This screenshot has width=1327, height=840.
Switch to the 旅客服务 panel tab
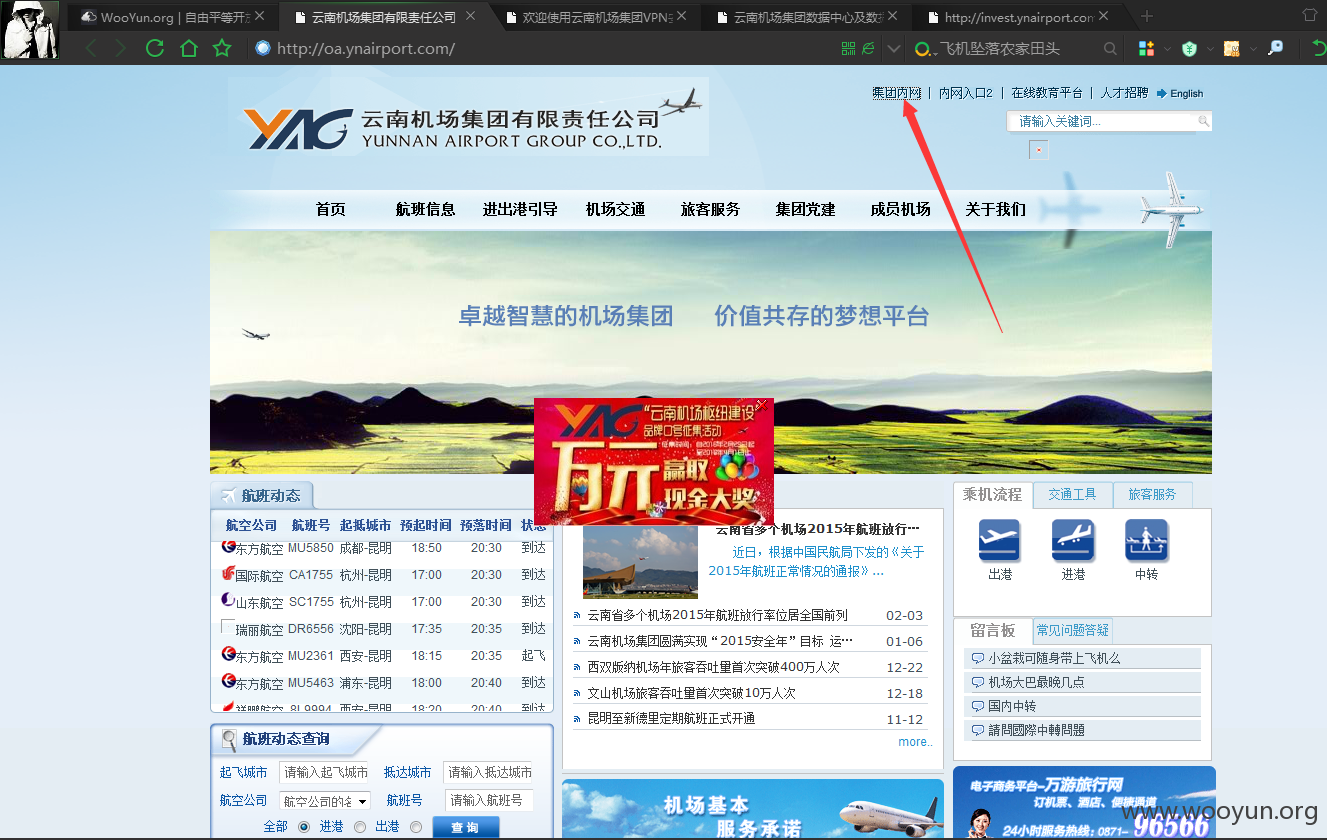tap(1152, 494)
